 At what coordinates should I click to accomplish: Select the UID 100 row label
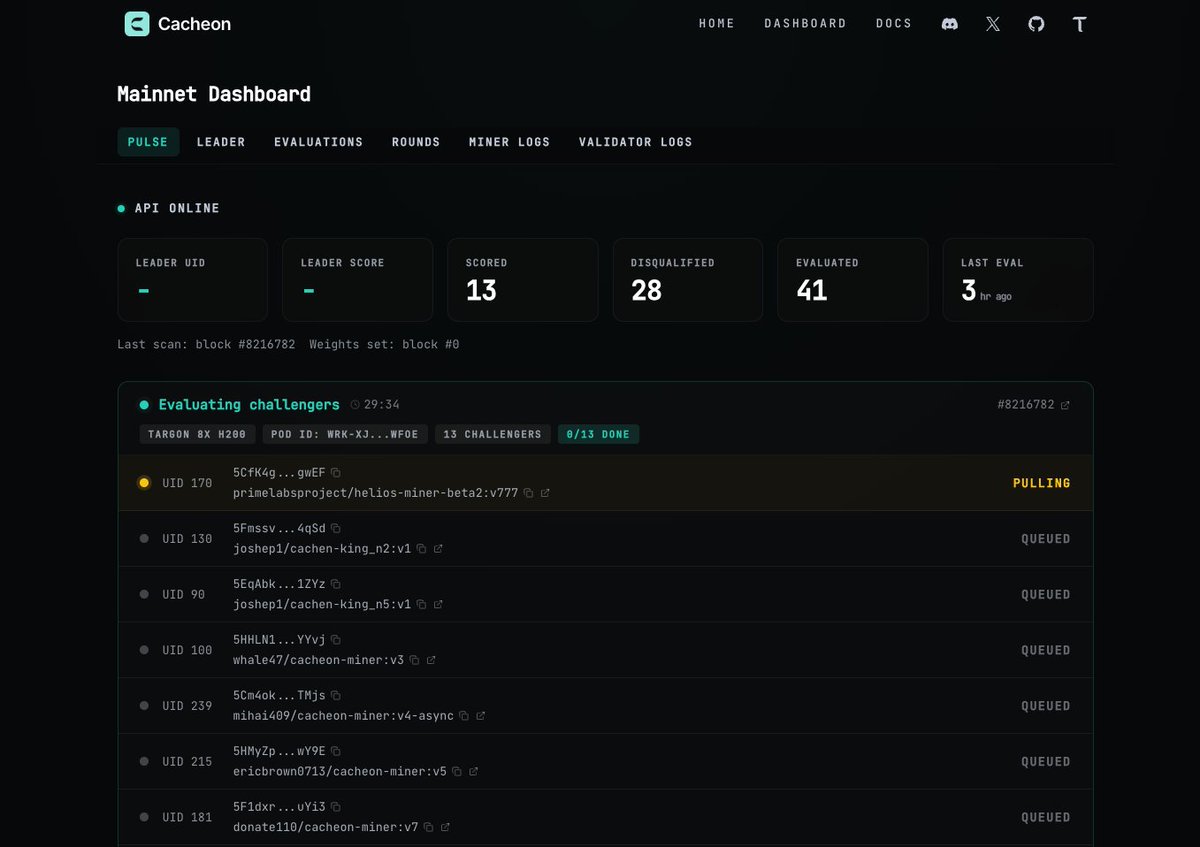tap(188, 650)
